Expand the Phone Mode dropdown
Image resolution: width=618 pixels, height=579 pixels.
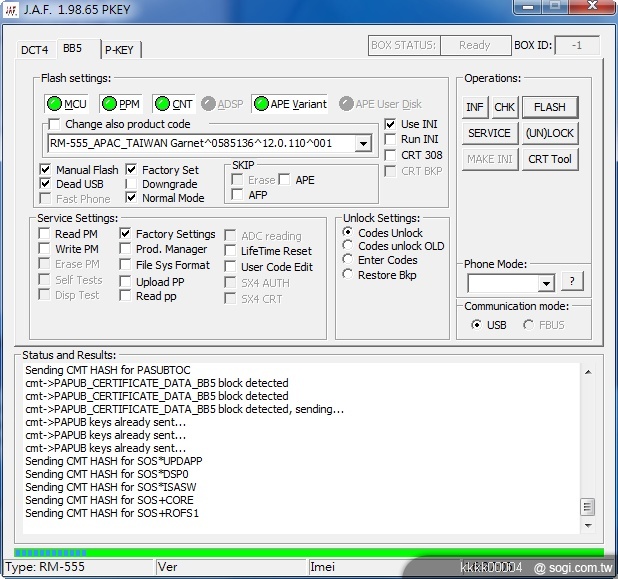tap(546, 283)
